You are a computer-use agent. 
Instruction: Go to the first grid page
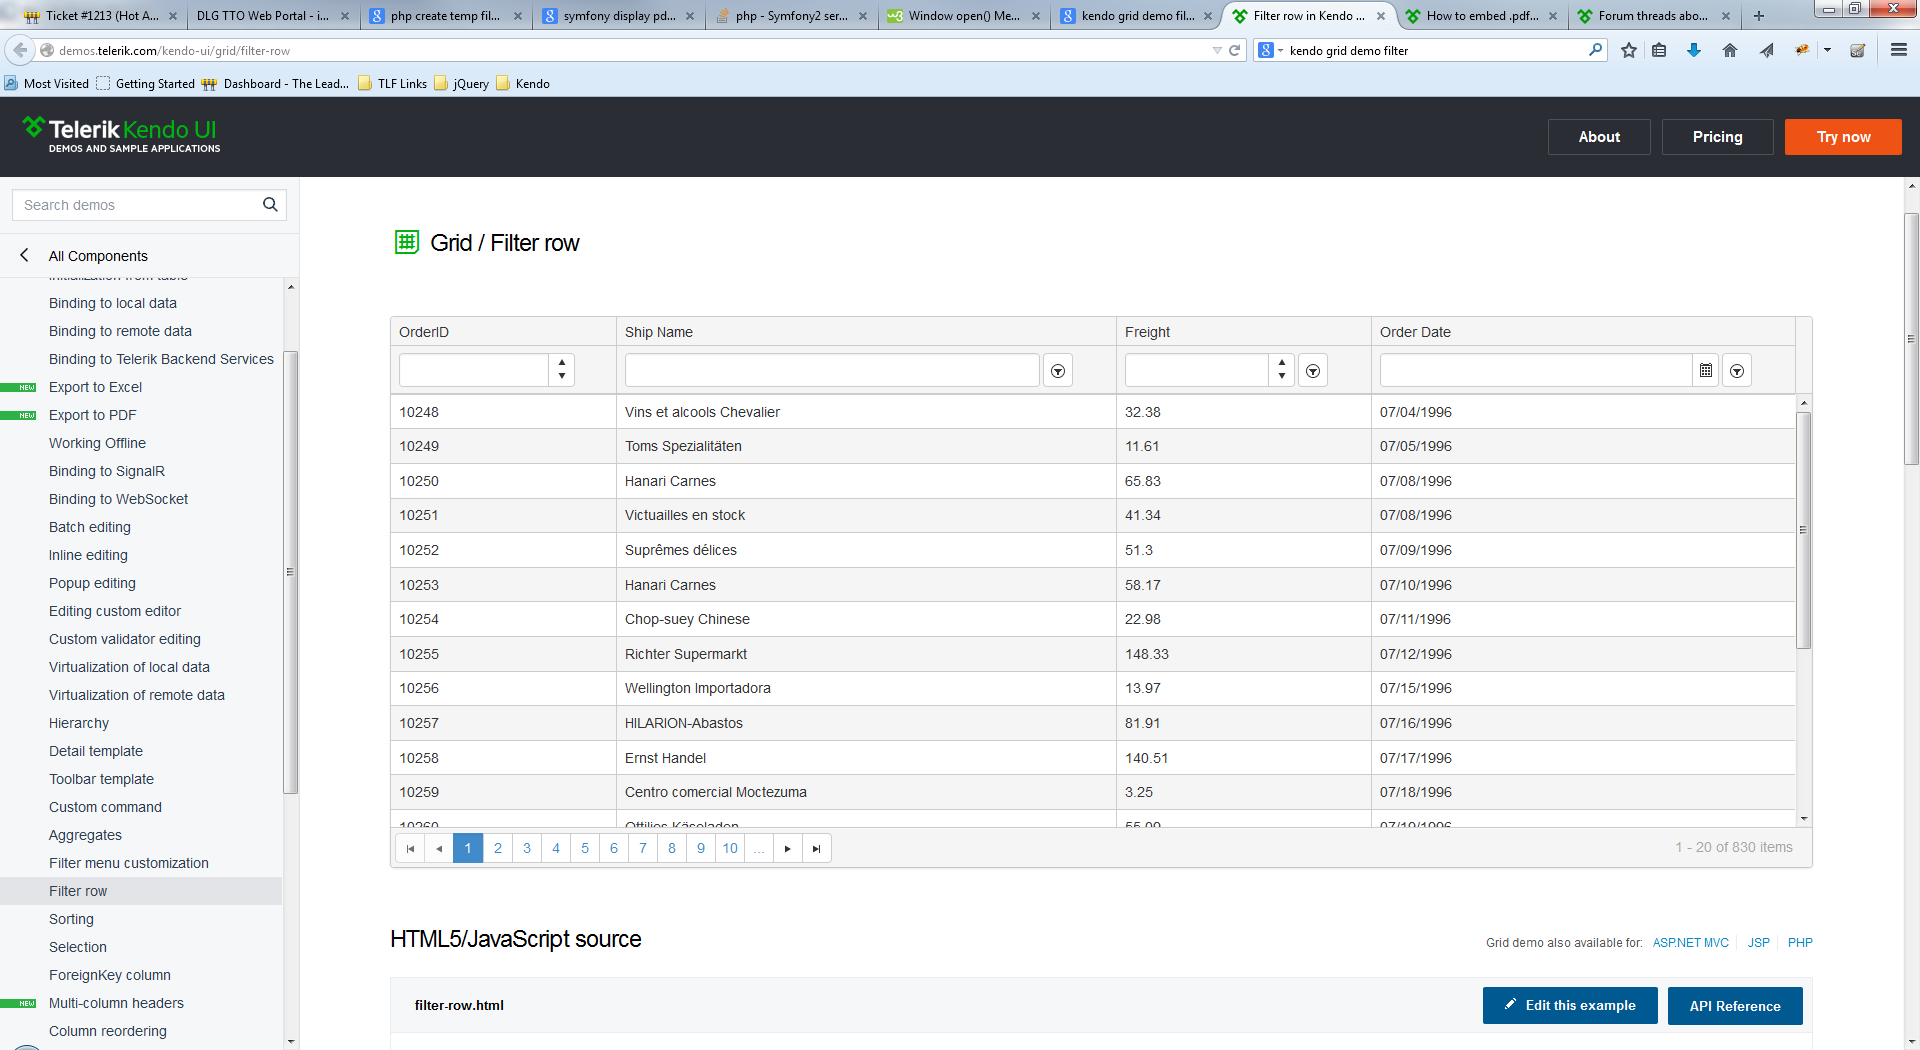410,848
